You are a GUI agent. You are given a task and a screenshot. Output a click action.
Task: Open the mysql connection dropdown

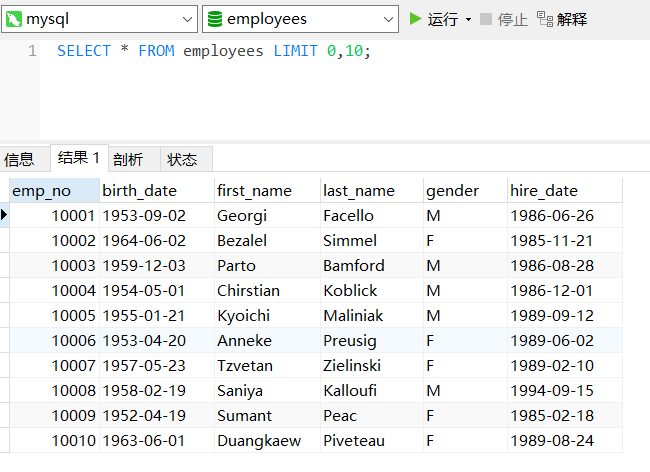click(x=187, y=19)
